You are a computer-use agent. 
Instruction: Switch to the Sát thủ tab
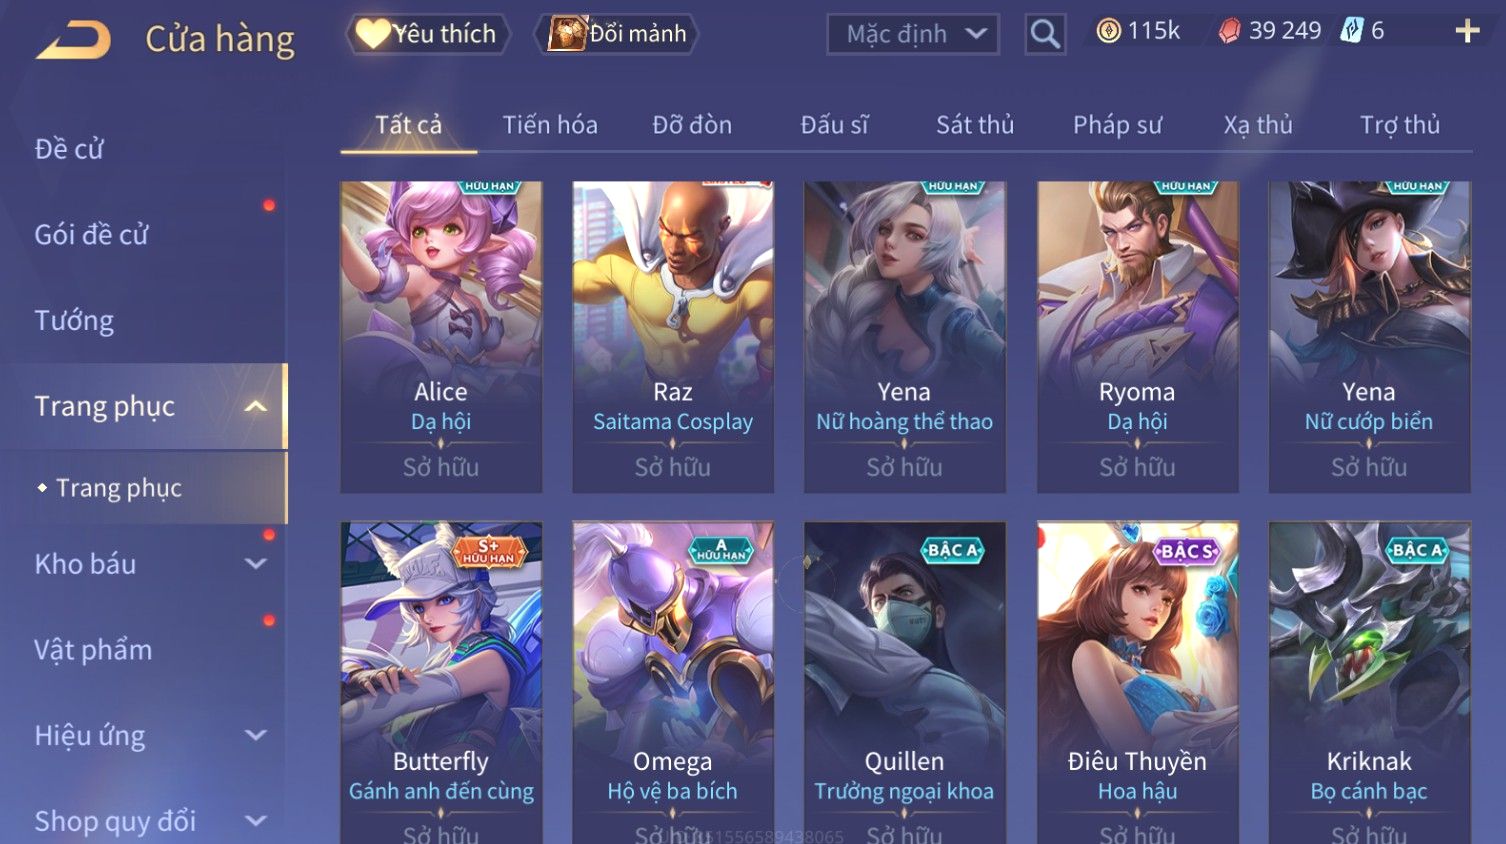pos(975,125)
